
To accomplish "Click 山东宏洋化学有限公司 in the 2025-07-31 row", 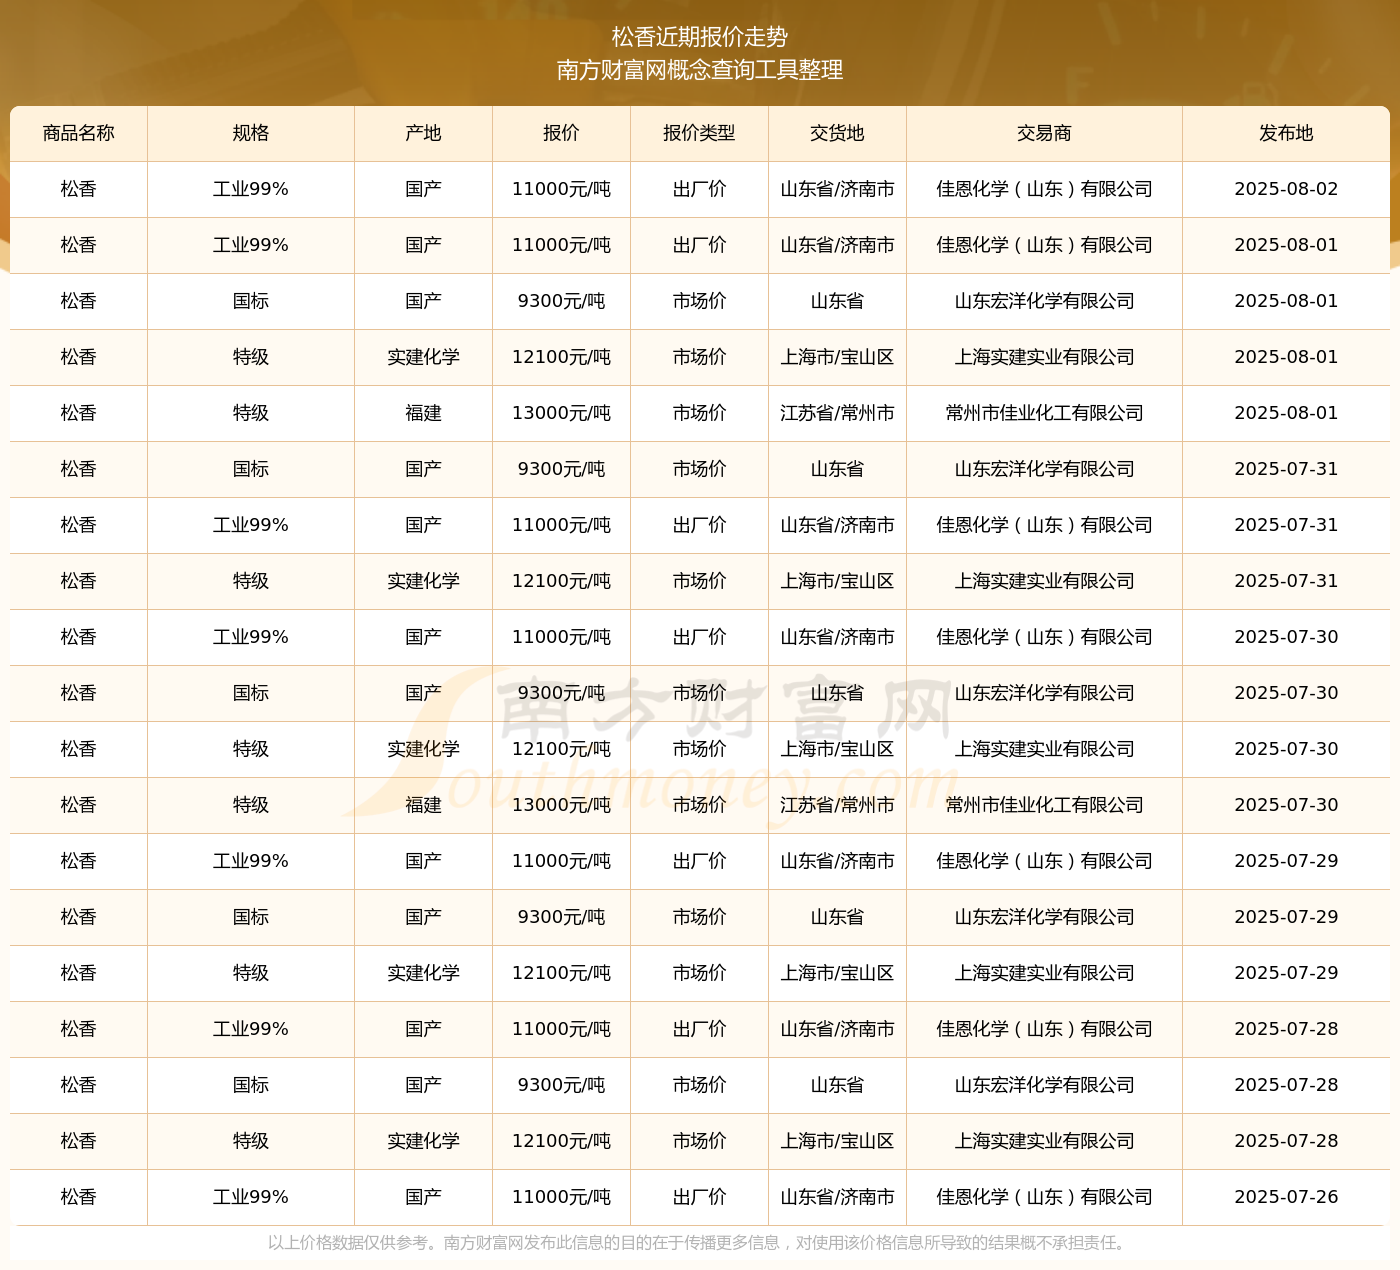I will [1044, 469].
